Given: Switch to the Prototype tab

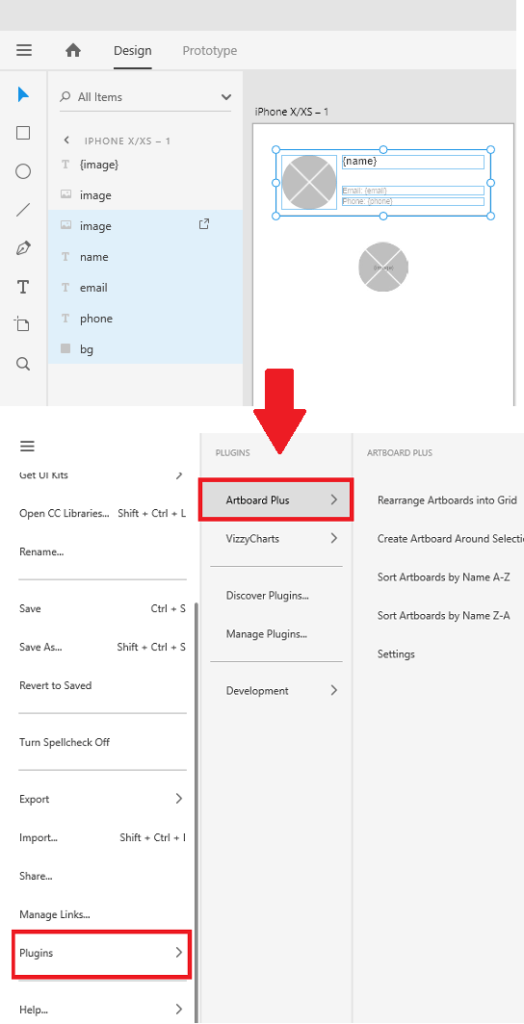Looking at the screenshot, I should (x=210, y=50).
